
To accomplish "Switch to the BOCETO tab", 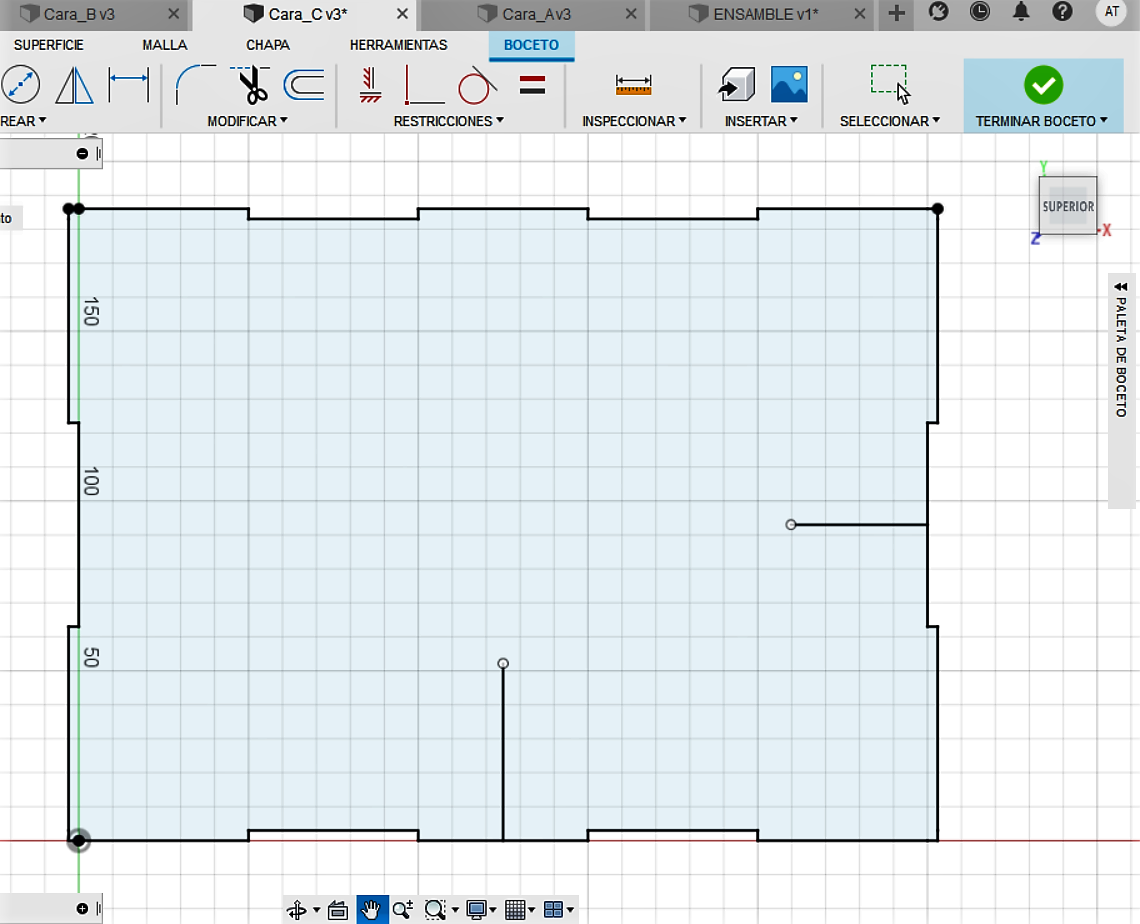I will pyautogui.click(x=531, y=45).
